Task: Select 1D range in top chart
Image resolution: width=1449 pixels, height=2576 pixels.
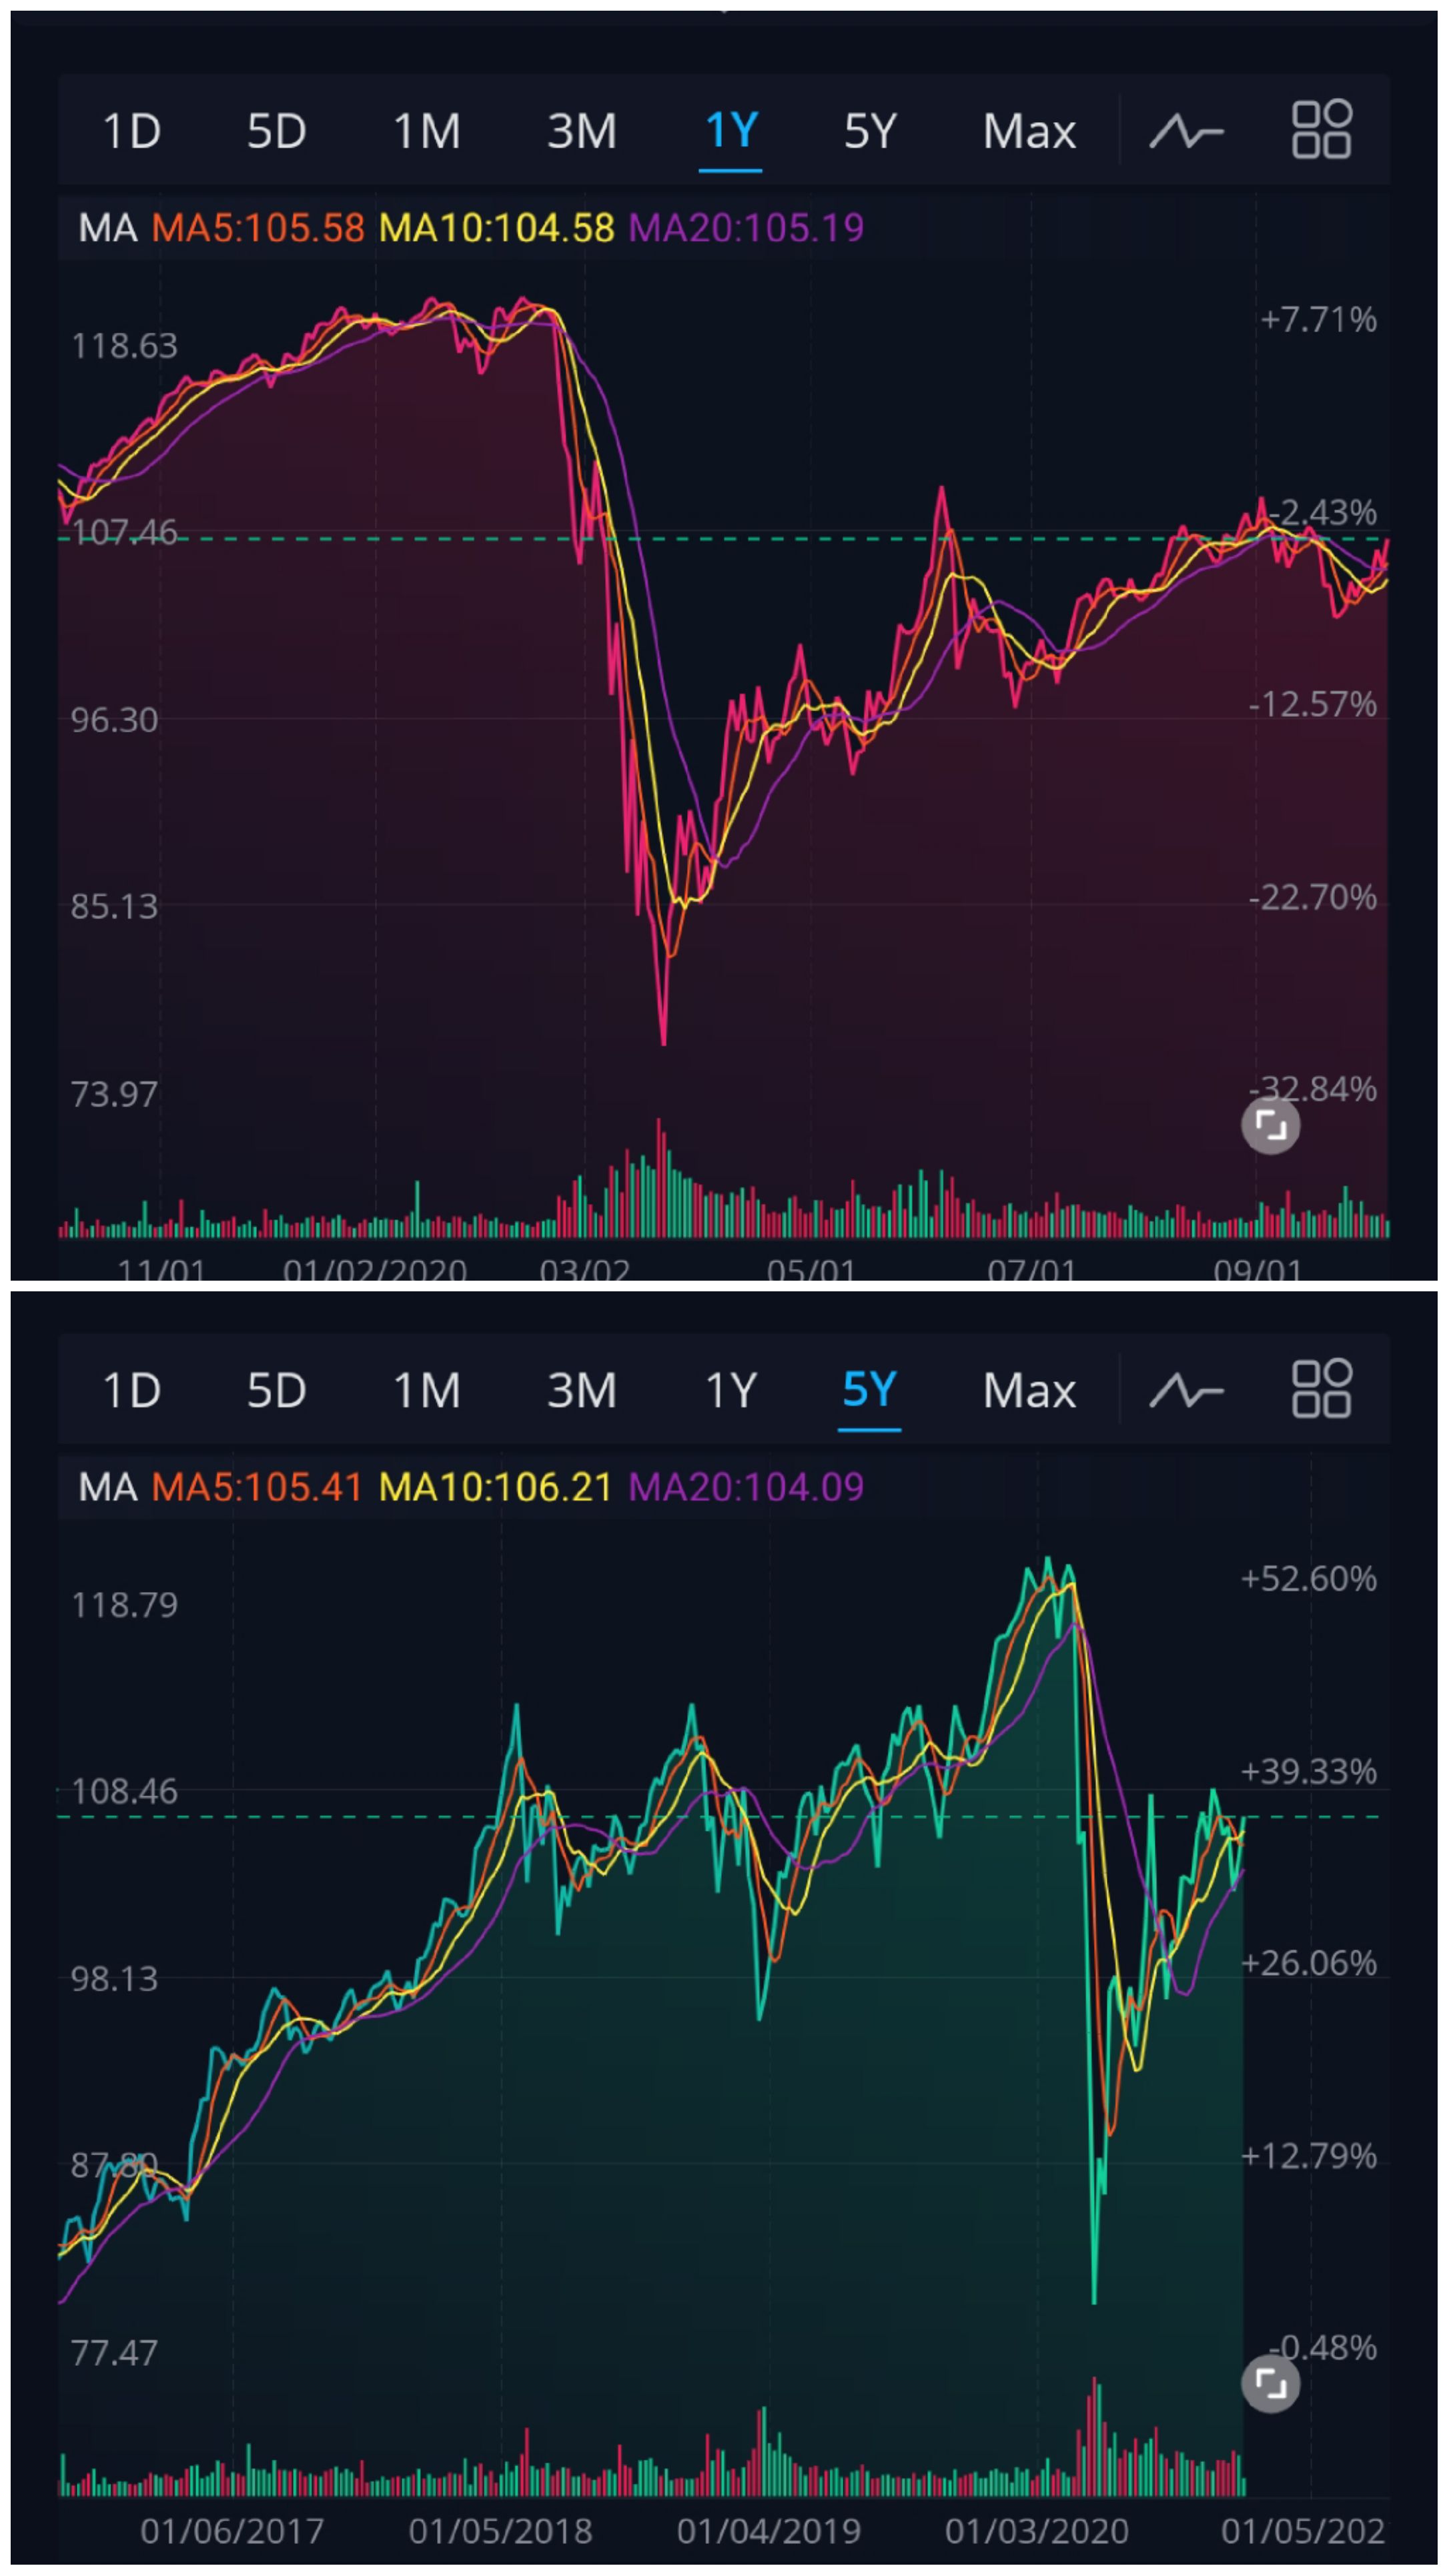Action: (x=131, y=131)
